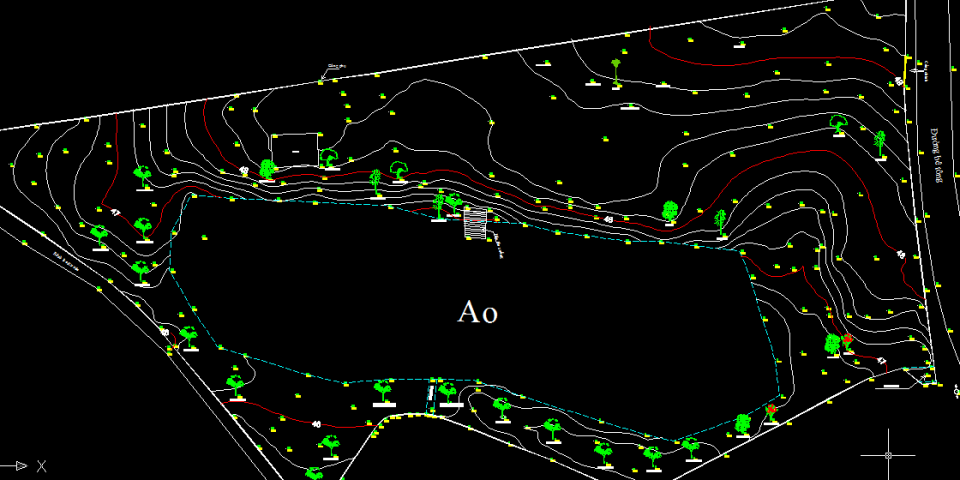Select the hatched stairs symbol on pond's north bank

tap(476, 223)
